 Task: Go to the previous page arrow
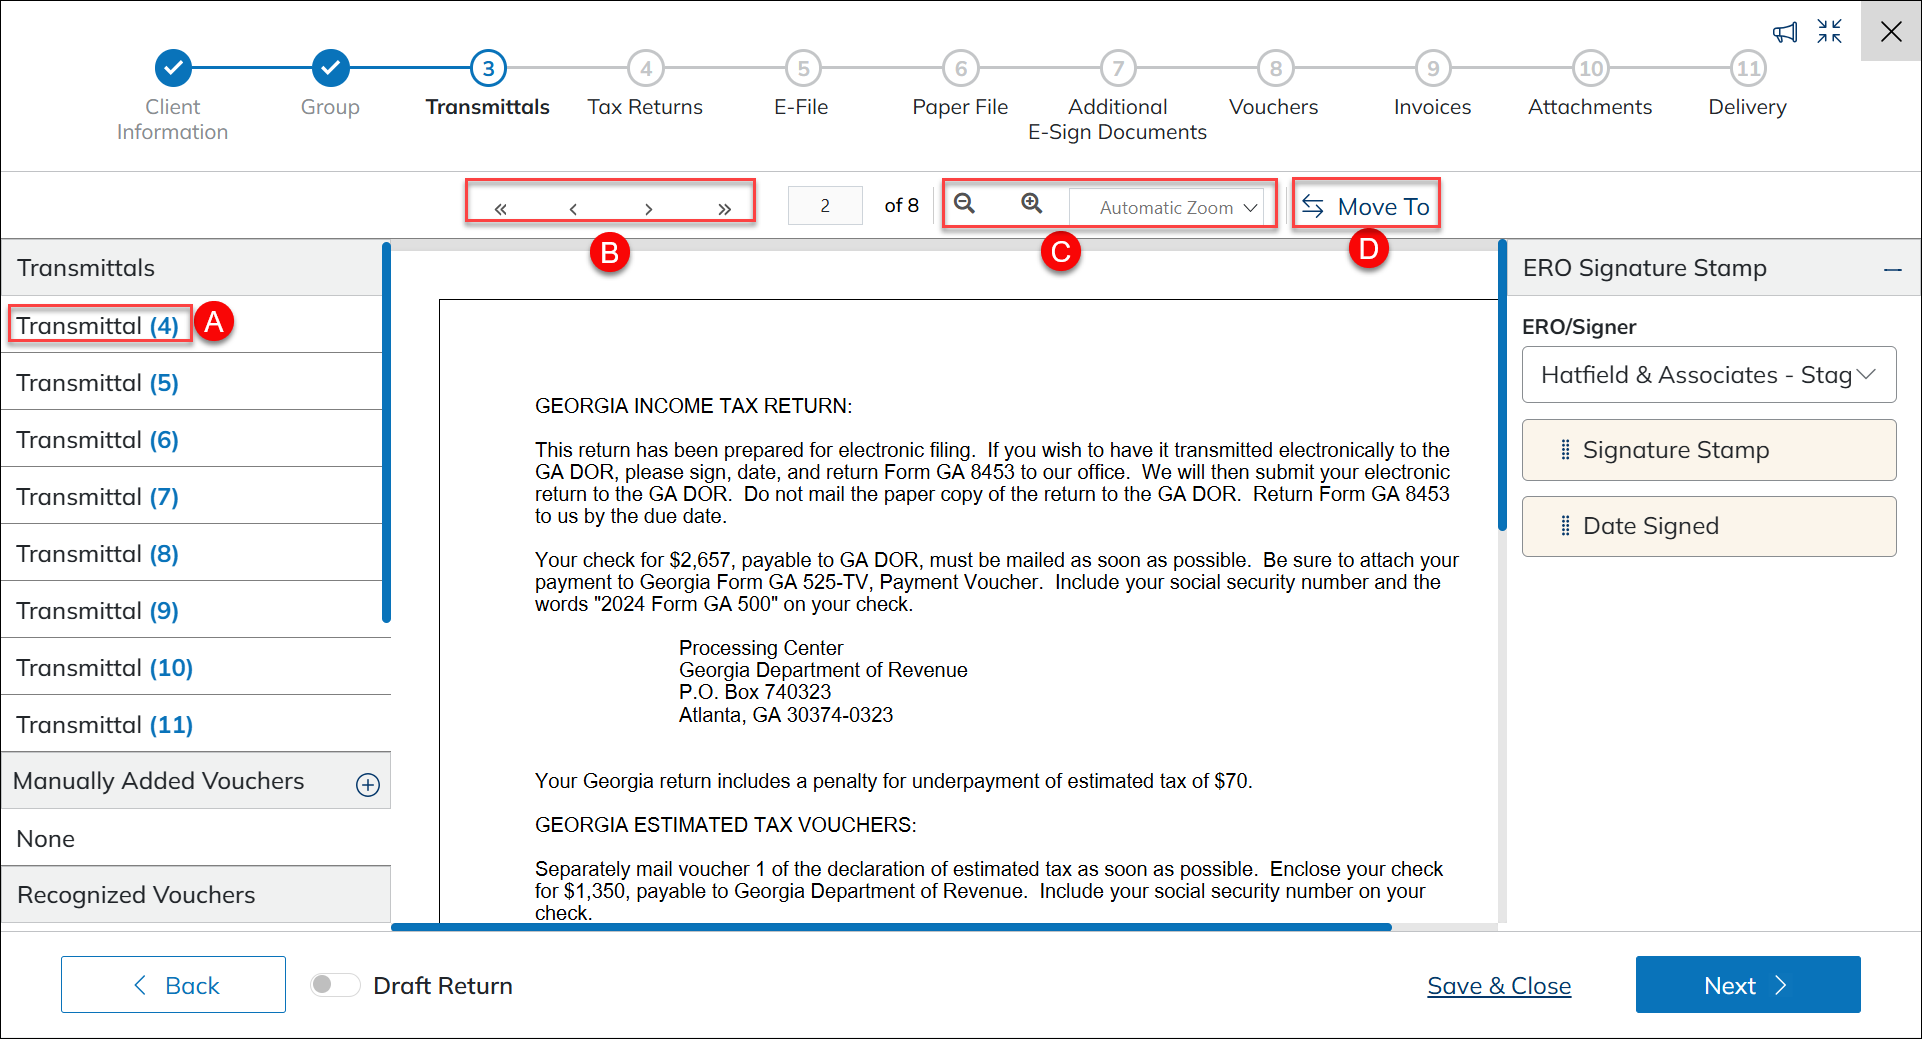coord(573,208)
